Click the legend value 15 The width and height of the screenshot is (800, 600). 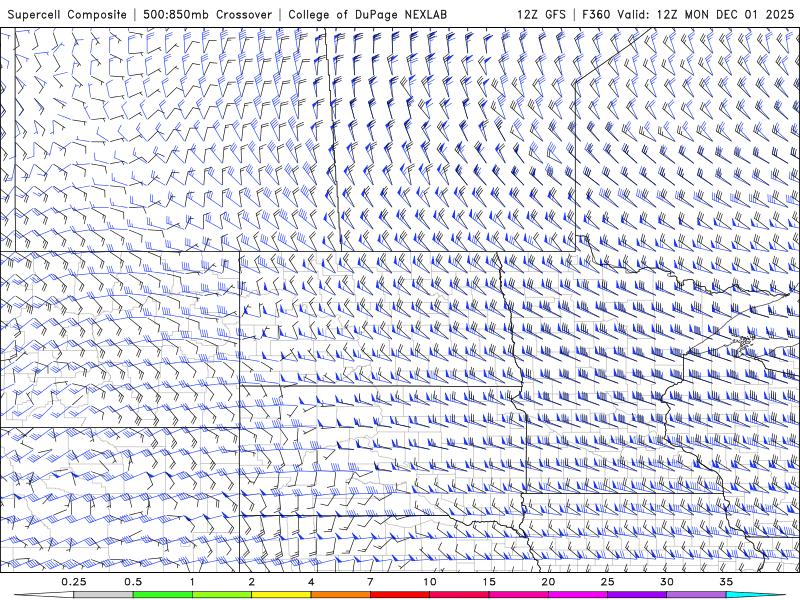(x=489, y=582)
